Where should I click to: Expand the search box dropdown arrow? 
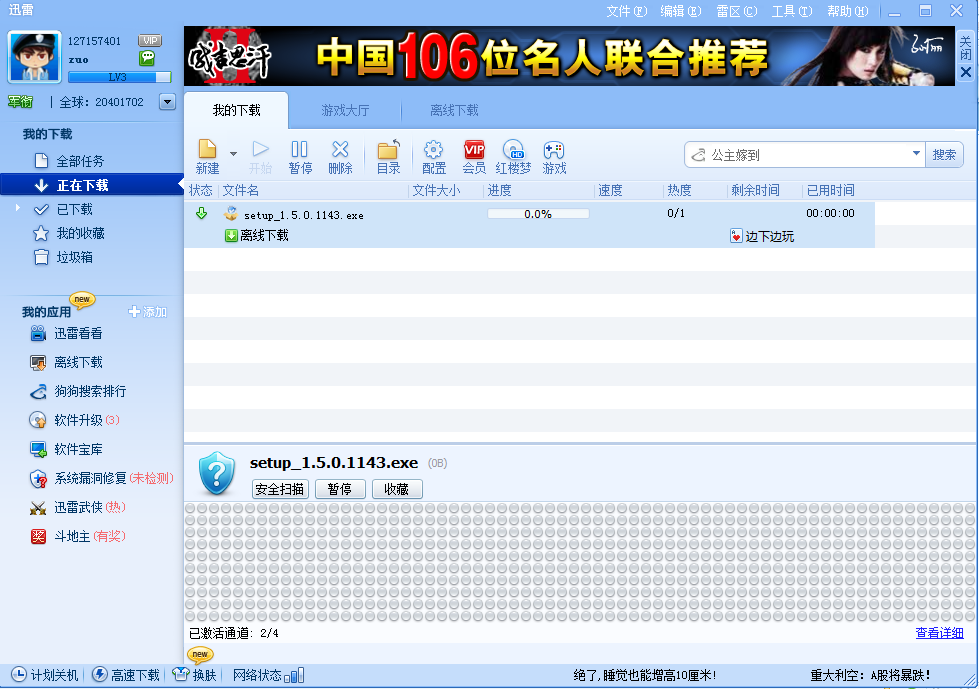pyautogui.click(x=916, y=154)
